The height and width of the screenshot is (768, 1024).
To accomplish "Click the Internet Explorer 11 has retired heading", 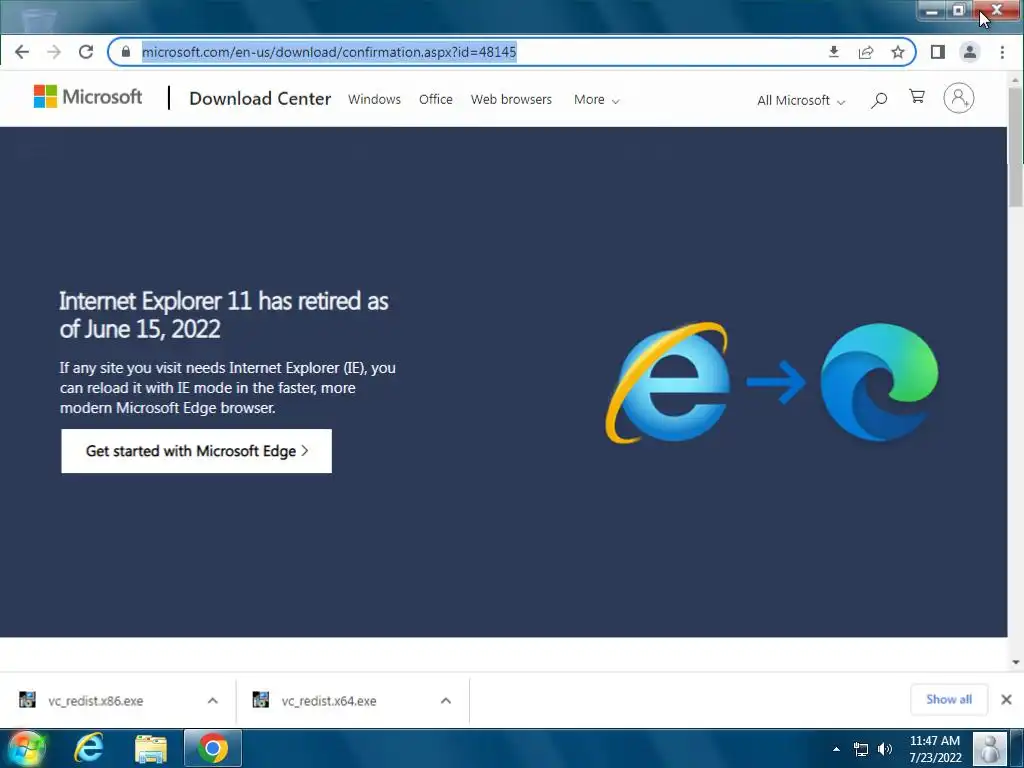I will pos(223,315).
